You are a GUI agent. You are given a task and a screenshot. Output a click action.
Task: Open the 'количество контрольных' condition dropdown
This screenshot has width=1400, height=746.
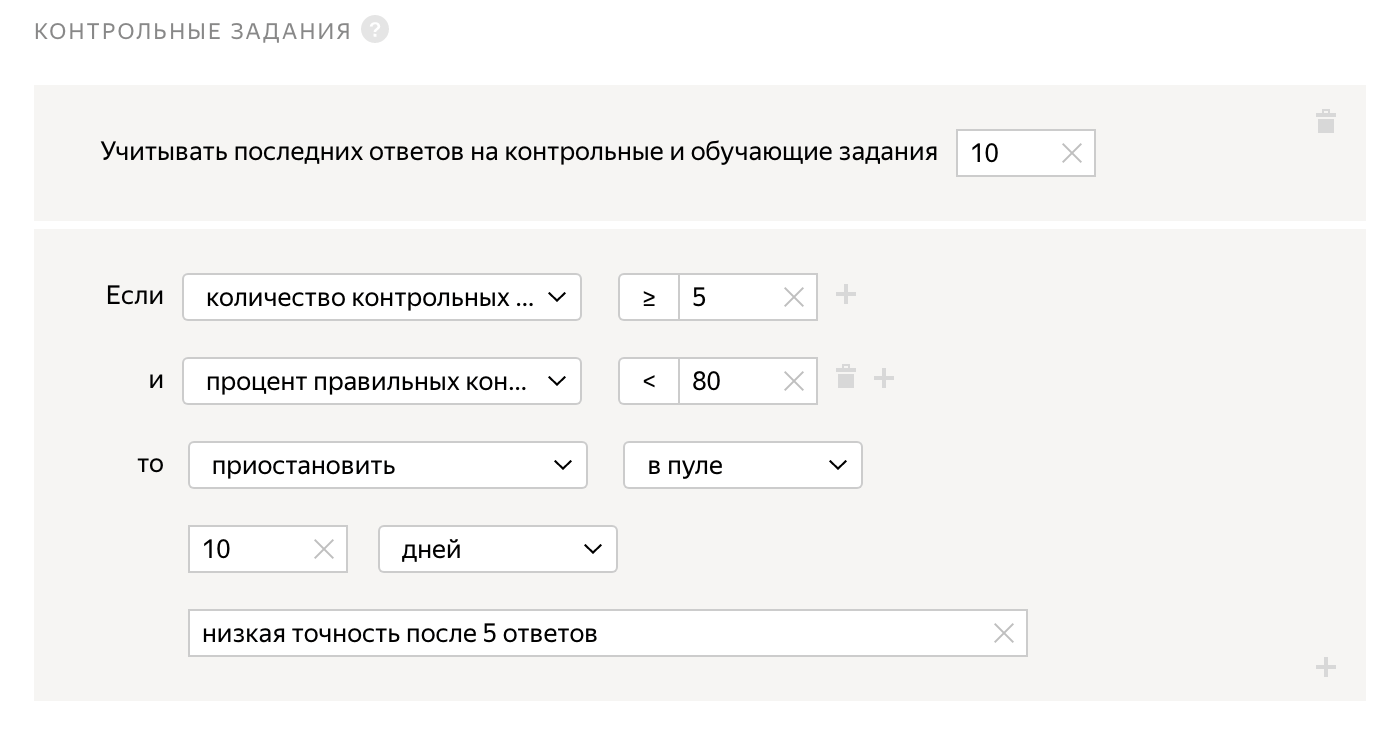[382, 297]
